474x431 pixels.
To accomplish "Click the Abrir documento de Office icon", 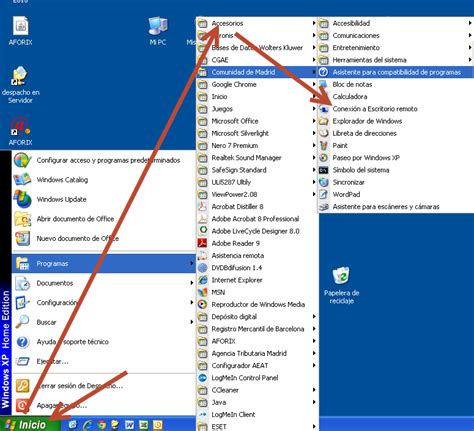I will pyautogui.click(x=22, y=219).
